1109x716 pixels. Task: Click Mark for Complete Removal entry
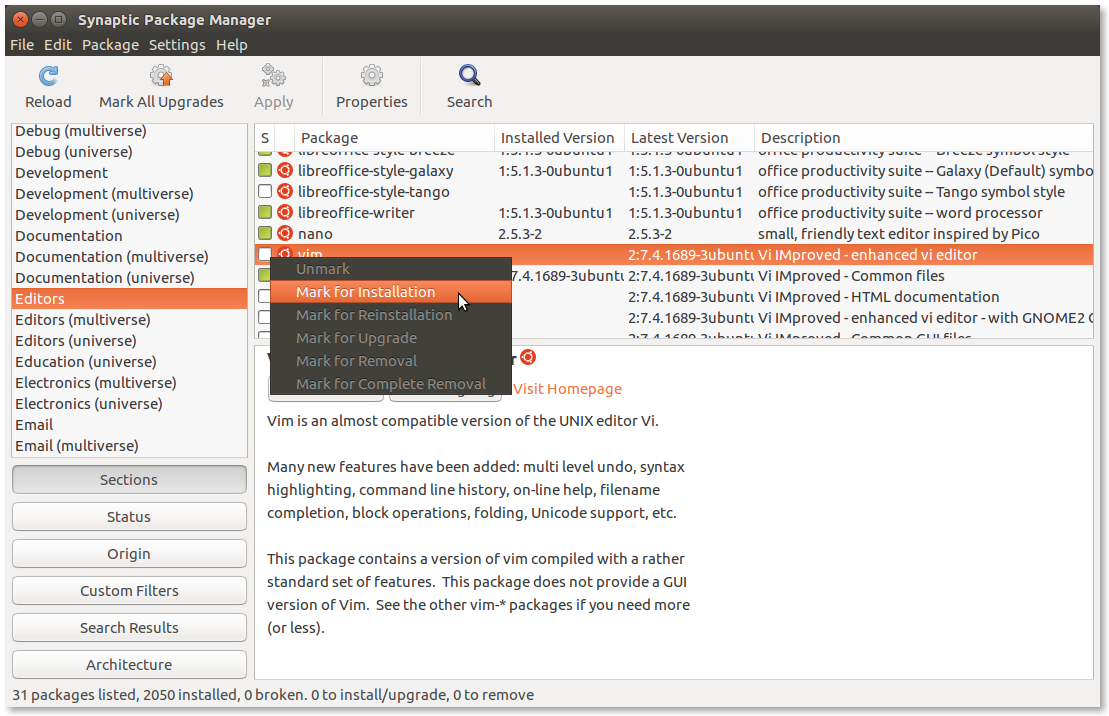point(390,383)
